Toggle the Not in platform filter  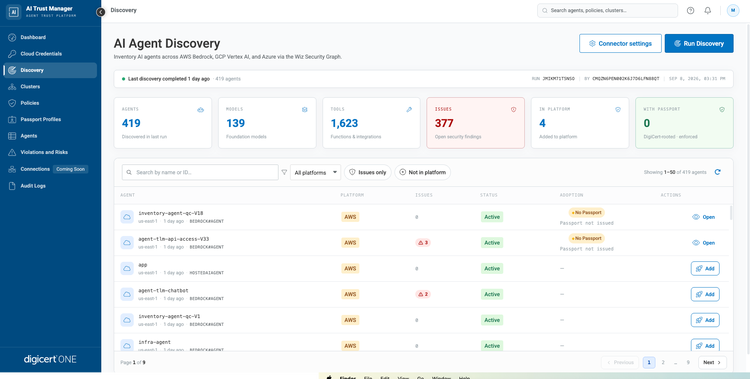coord(422,172)
